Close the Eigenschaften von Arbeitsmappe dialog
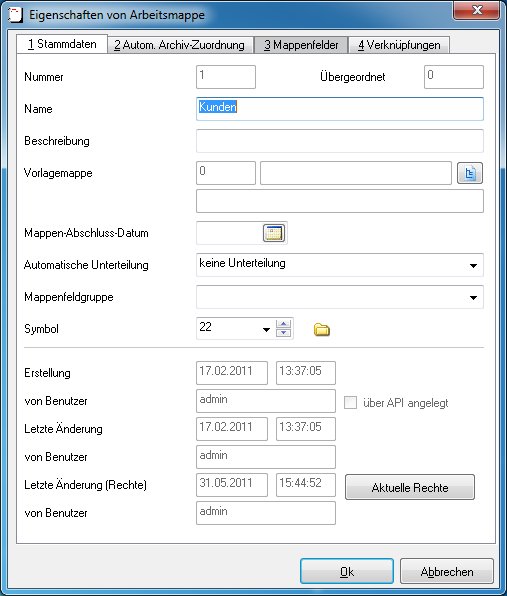Screen dimensions: 507x596 (x=477, y=10)
